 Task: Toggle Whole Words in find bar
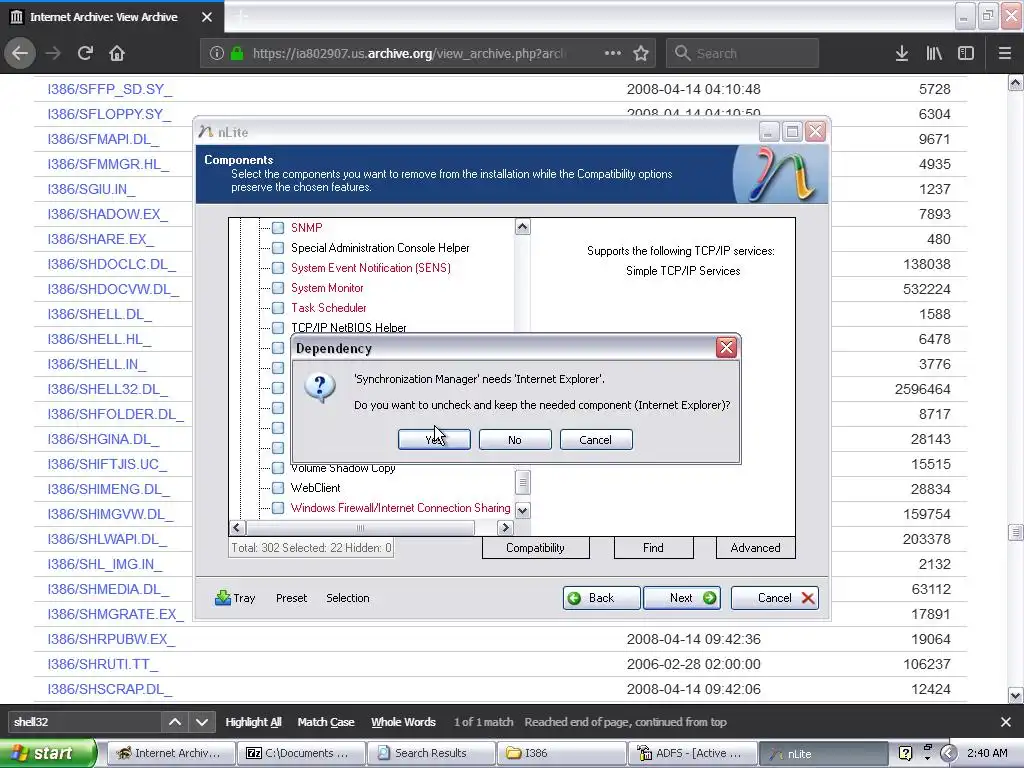pos(403,722)
